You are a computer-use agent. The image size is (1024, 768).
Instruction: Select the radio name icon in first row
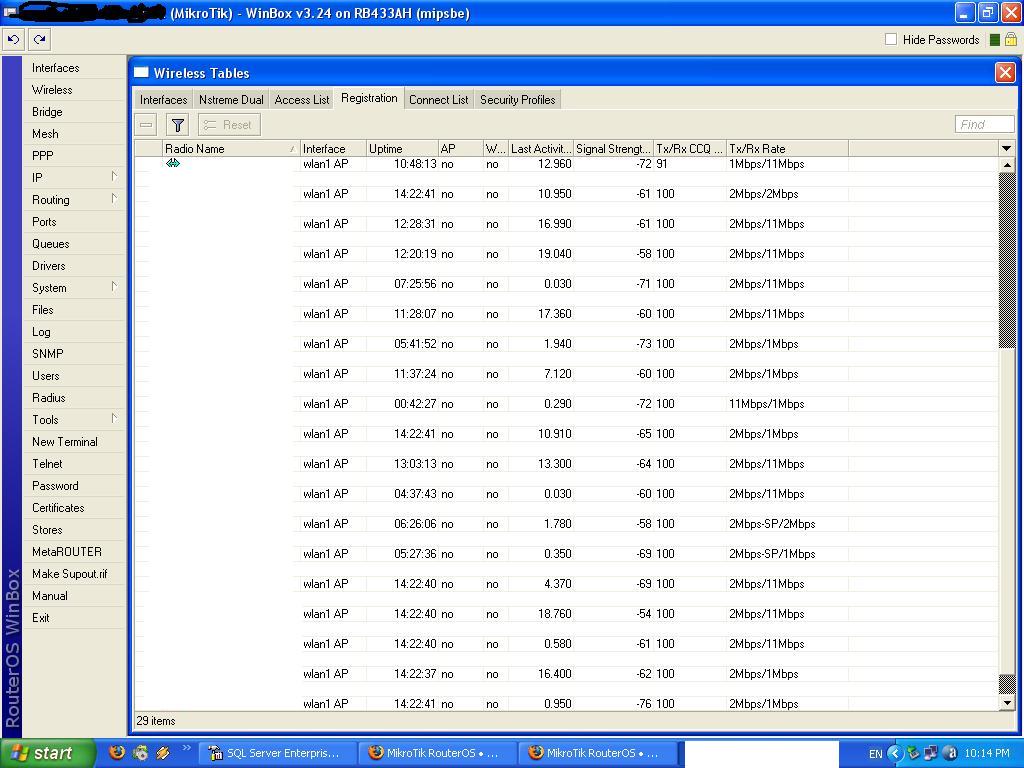[x=173, y=163]
